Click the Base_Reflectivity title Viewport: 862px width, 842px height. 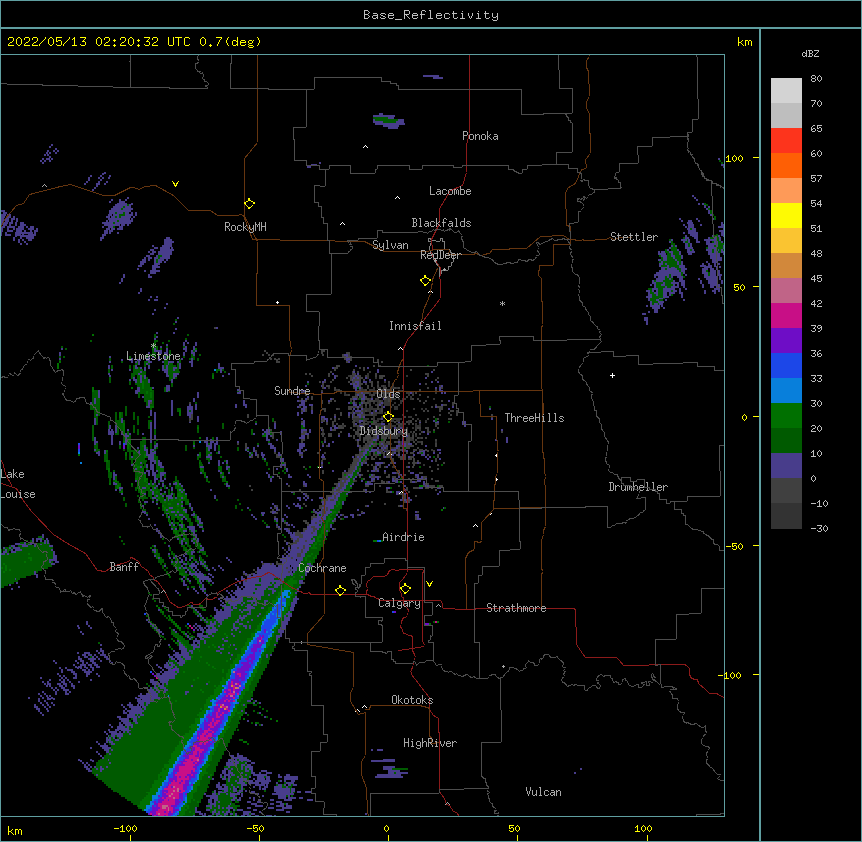(x=431, y=15)
